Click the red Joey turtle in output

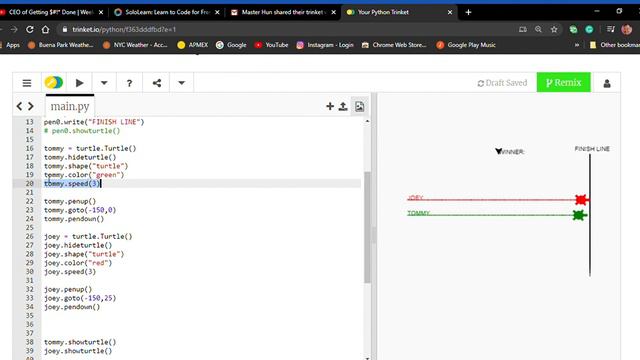(581, 200)
